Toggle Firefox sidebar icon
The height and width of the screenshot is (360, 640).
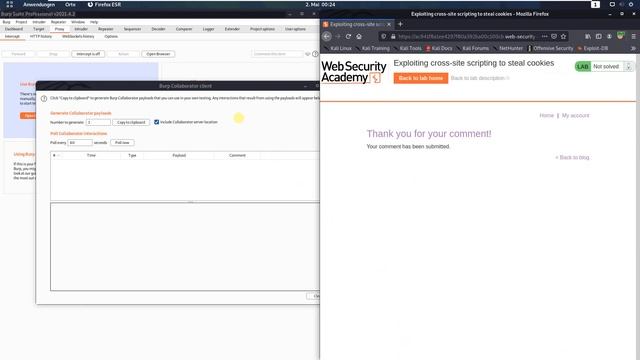point(598,36)
